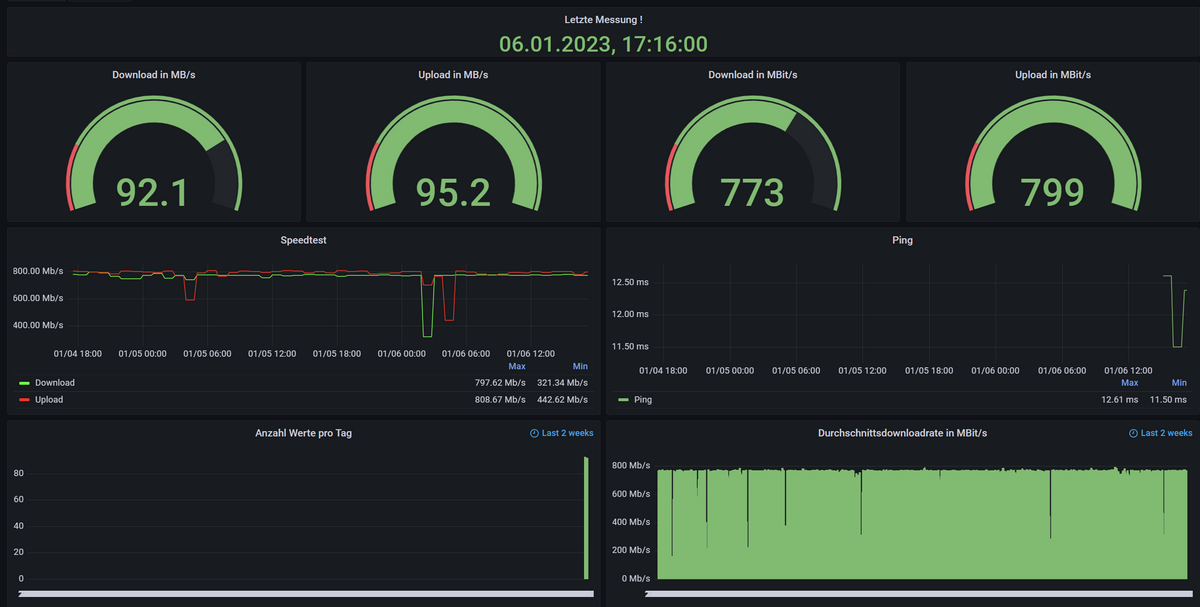Click the '200 Mb/s' axis label in Durchschnittsdownloadrate
Viewport: 1200px width, 607px height.
(x=631, y=550)
